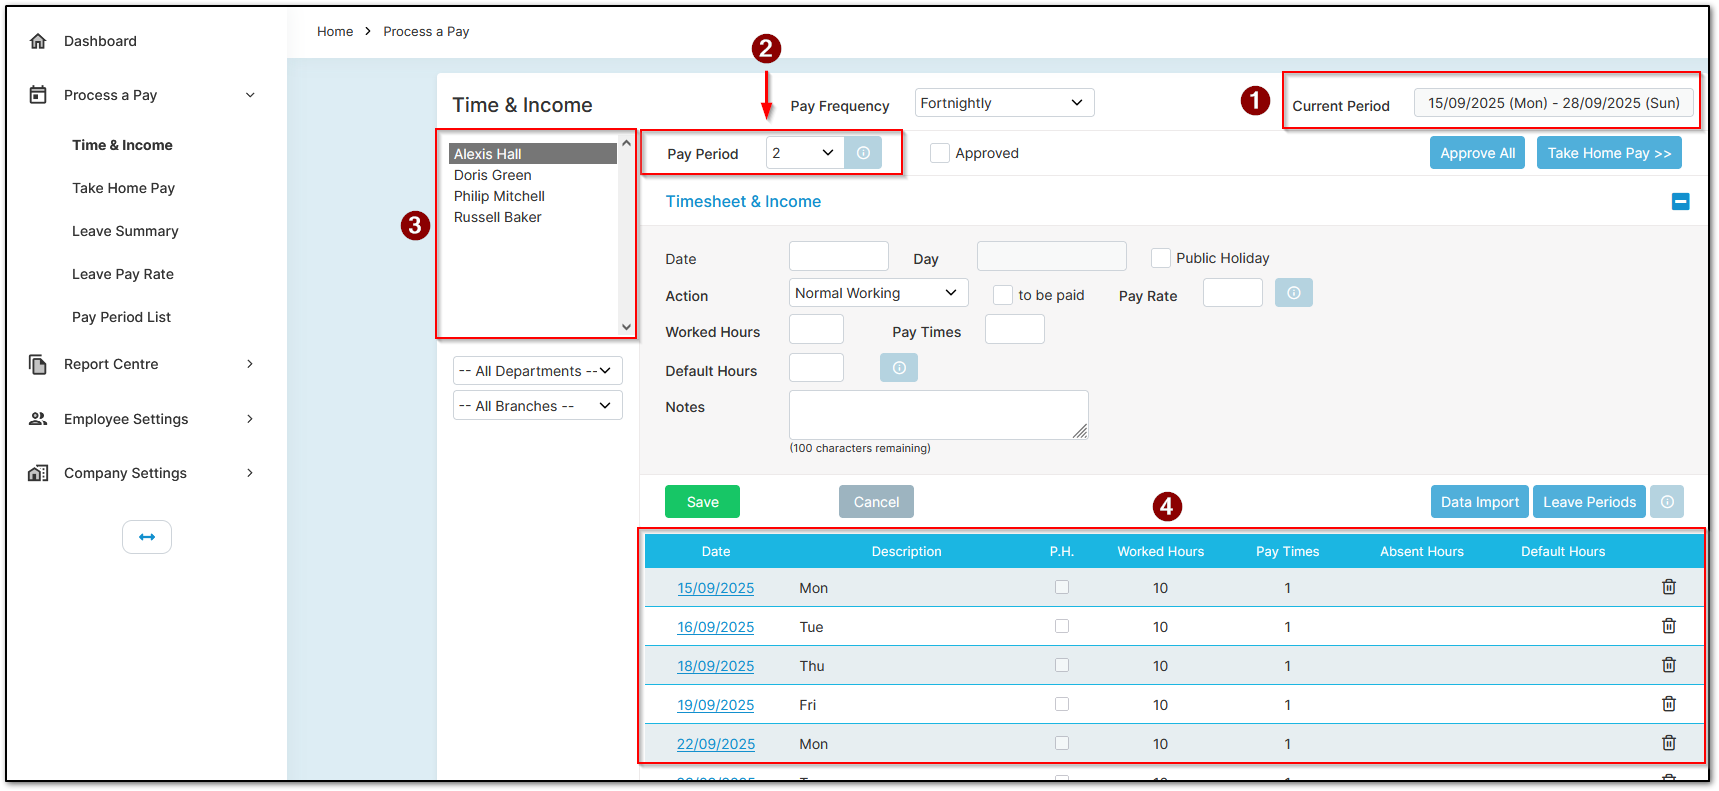Delete the 15/09/2025 timesheet row

[1669, 587]
